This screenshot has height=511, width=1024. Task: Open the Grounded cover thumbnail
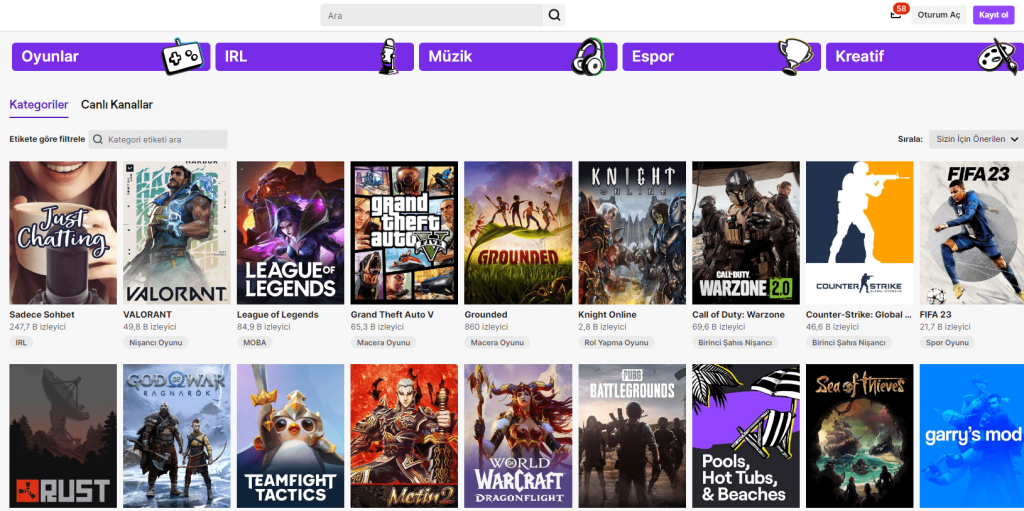[518, 233]
